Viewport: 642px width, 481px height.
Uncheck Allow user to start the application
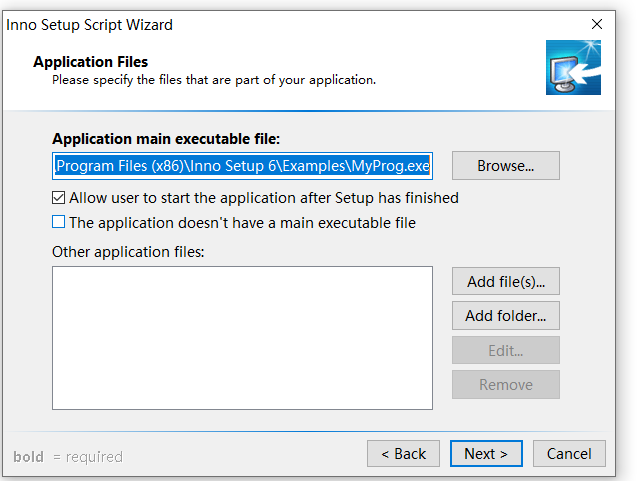pos(59,198)
